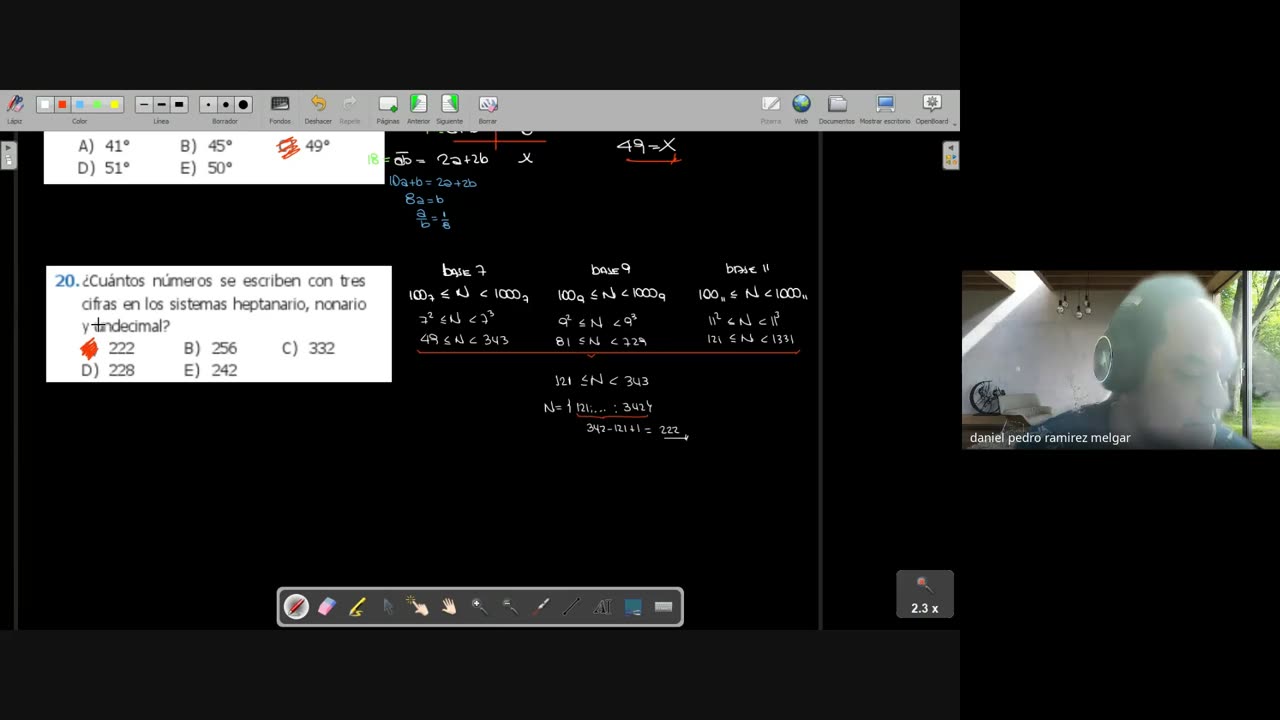Choose the medium eraser size
Viewport: 1280px width, 720px height.
tap(225, 104)
